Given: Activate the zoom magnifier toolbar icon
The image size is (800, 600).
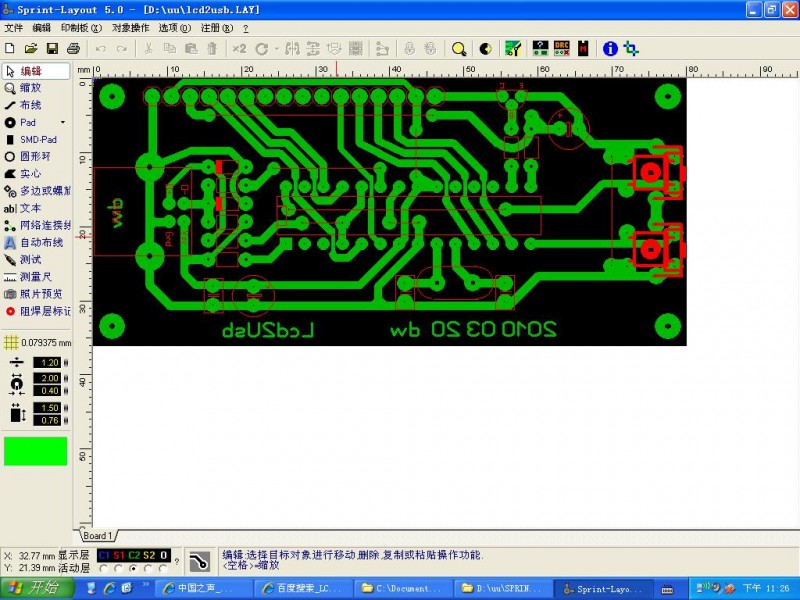Looking at the screenshot, I should pyautogui.click(x=459, y=47).
